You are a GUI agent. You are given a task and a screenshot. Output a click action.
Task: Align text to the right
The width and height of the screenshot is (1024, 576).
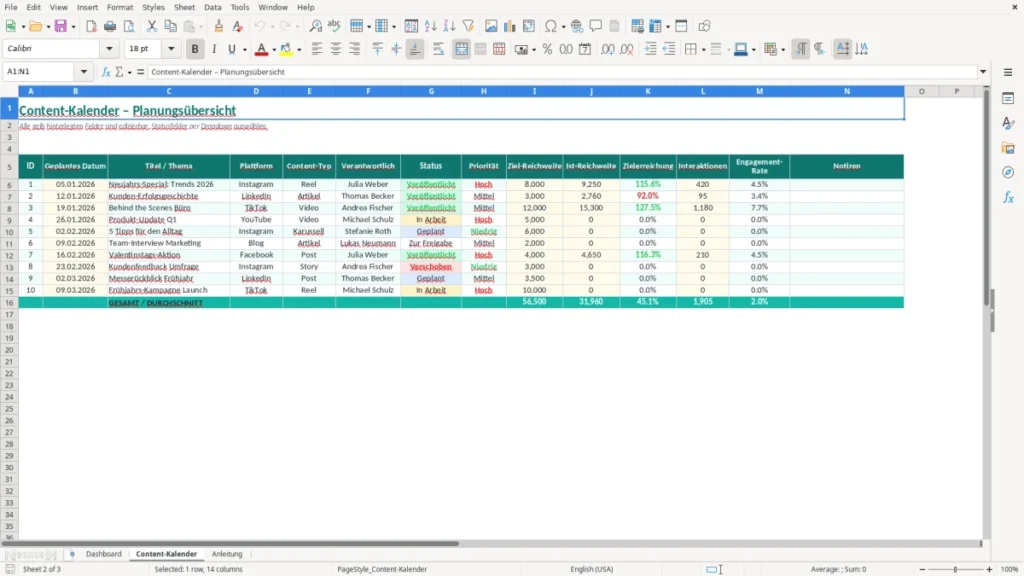355,49
